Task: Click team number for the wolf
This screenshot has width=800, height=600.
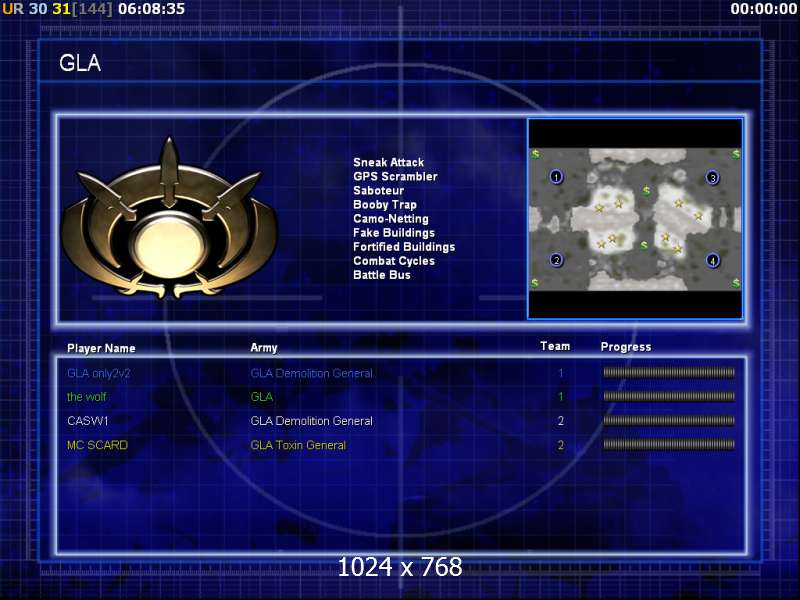Action: [561, 396]
